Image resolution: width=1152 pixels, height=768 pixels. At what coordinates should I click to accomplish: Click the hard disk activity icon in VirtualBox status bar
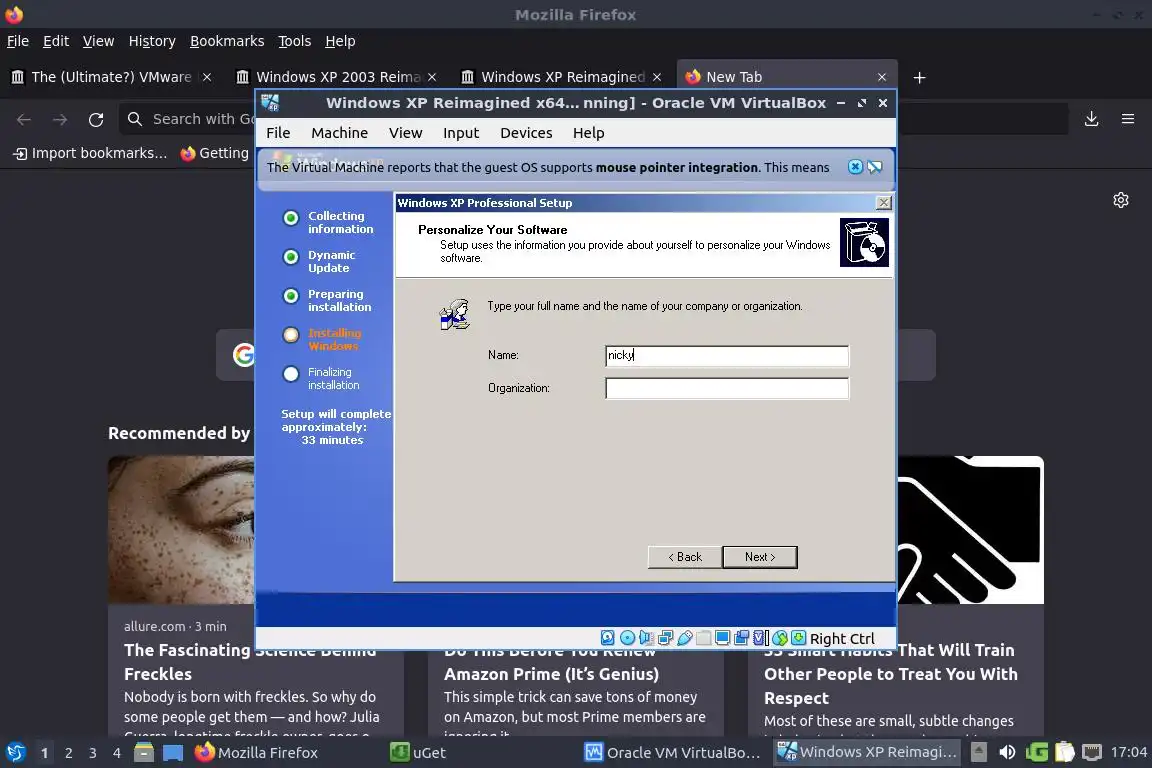[608, 638]
